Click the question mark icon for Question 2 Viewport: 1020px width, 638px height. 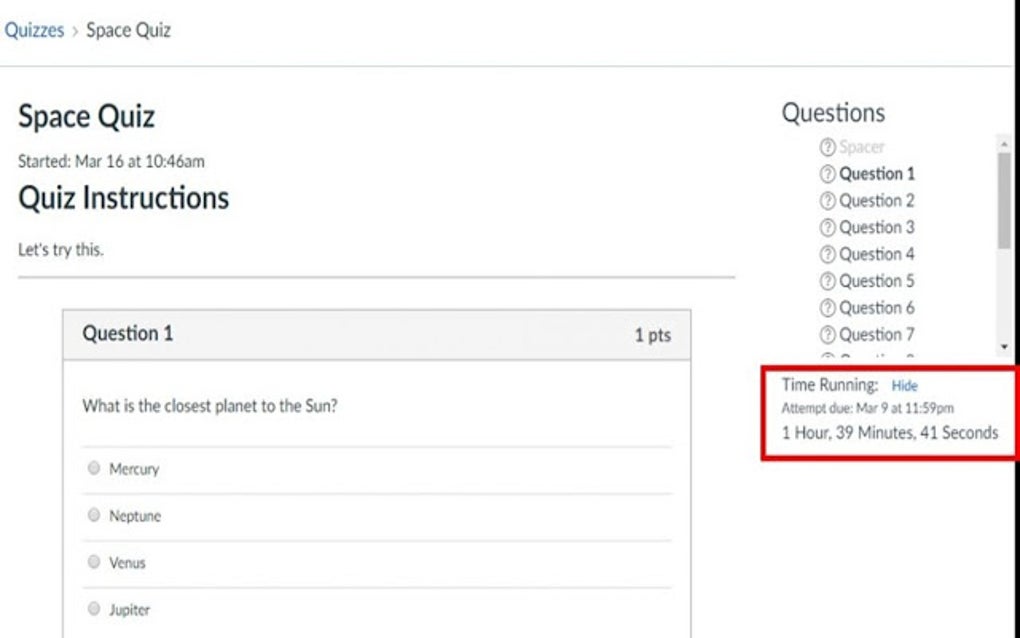826,200
